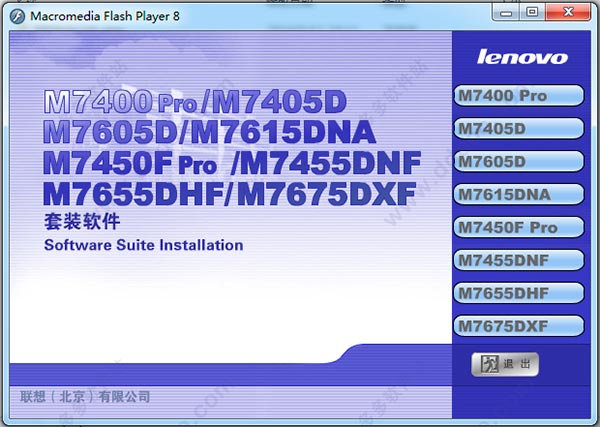Viewport: 600px width, 427px height.
Task: Select the M7615DNA model button
Action: coord(519,194)
